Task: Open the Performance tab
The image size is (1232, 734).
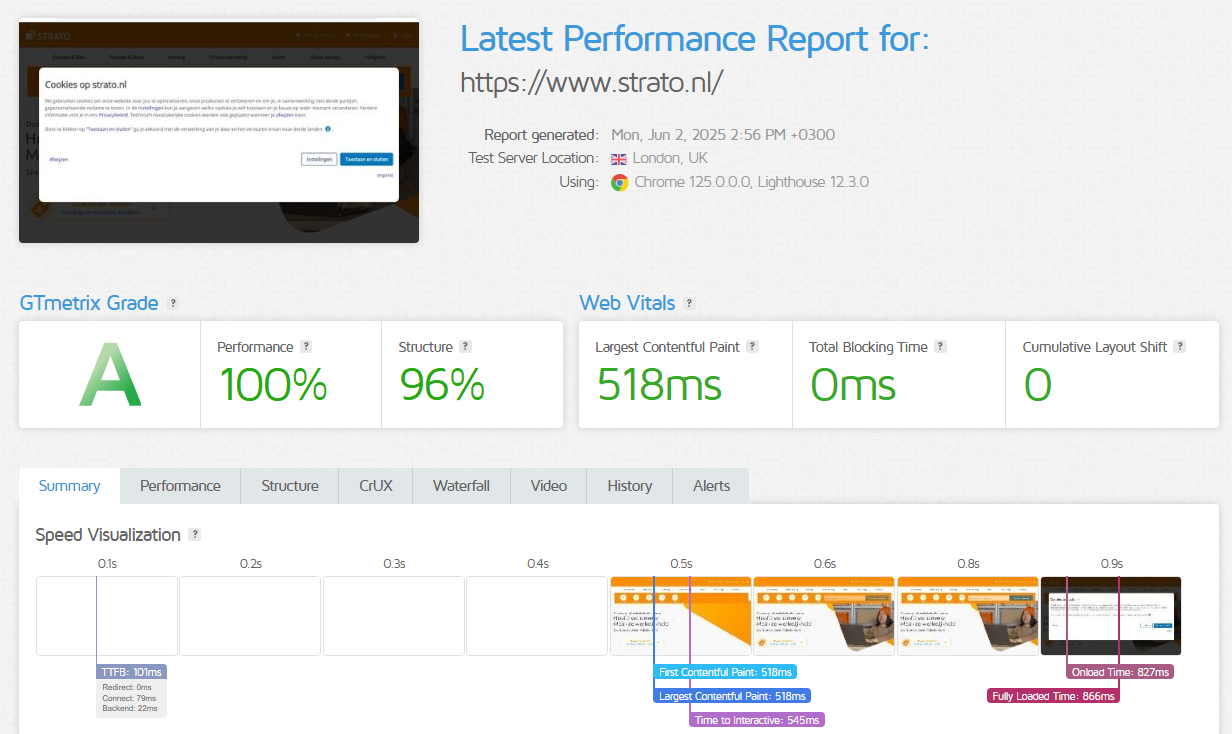Action: (x=180, y=486)
